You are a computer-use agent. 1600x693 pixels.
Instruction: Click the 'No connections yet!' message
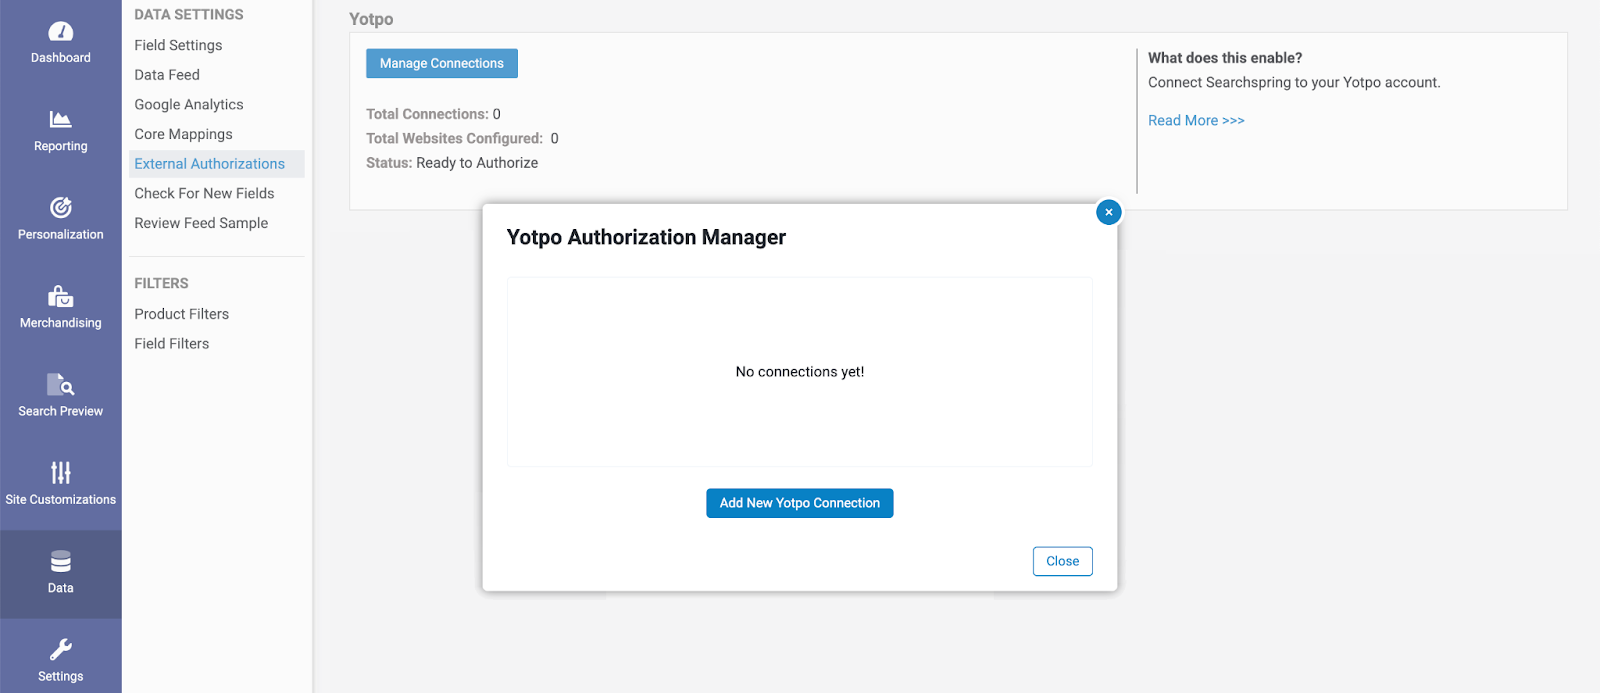pyautogui.click(x=800, y=372)
